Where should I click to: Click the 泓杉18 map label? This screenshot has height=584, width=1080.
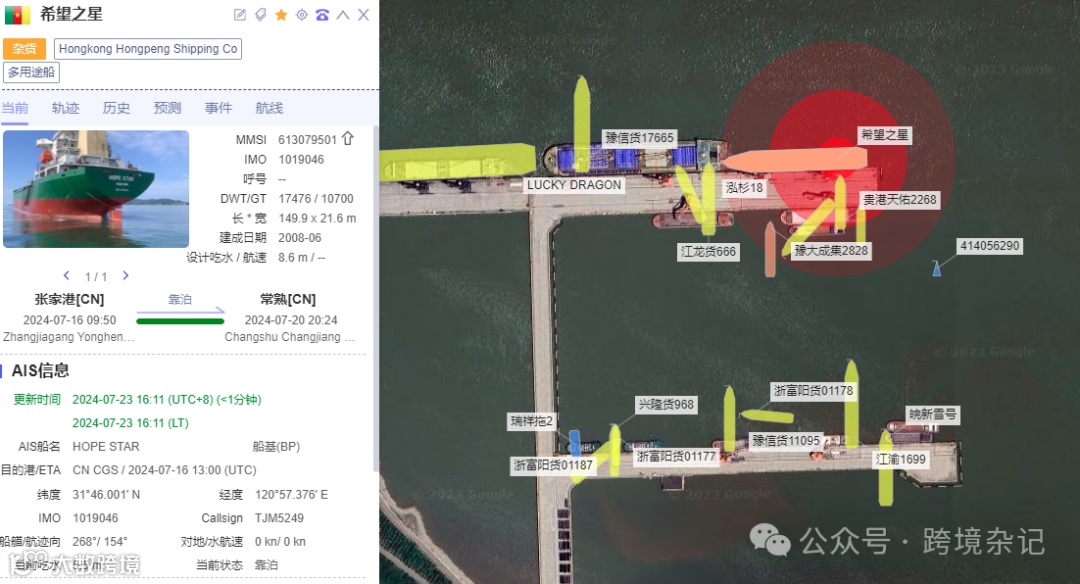(x=745, y=187)
